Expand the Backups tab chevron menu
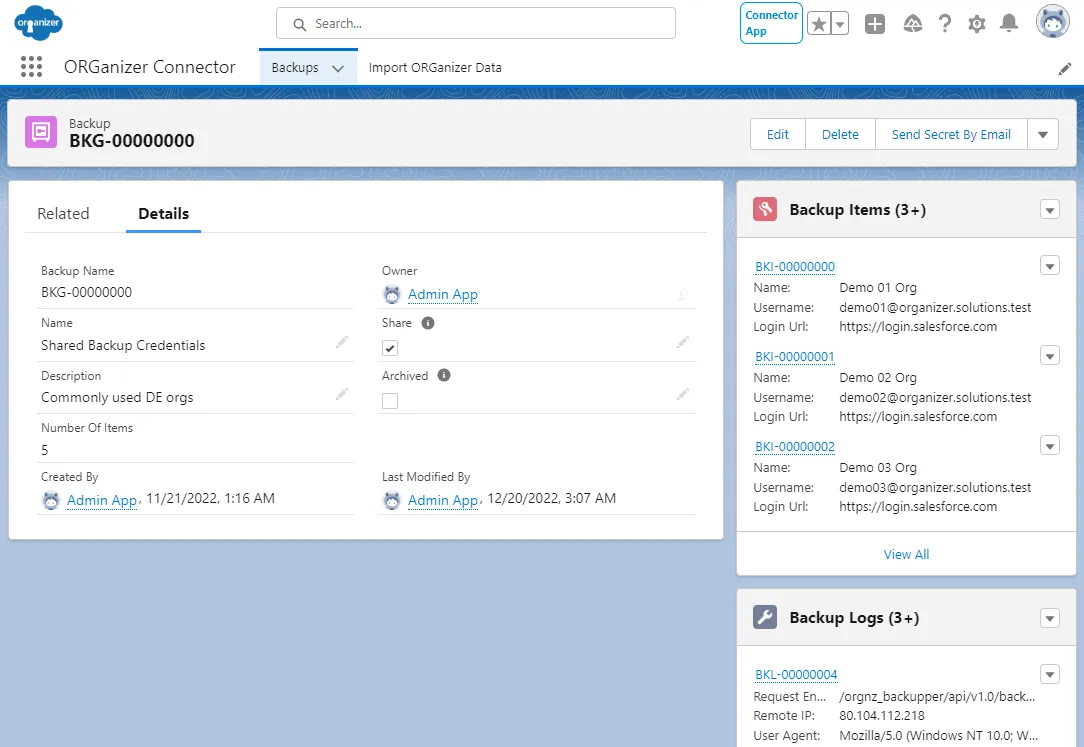The width and height of the screenshot is (1084, 747). tap(338, 68)
